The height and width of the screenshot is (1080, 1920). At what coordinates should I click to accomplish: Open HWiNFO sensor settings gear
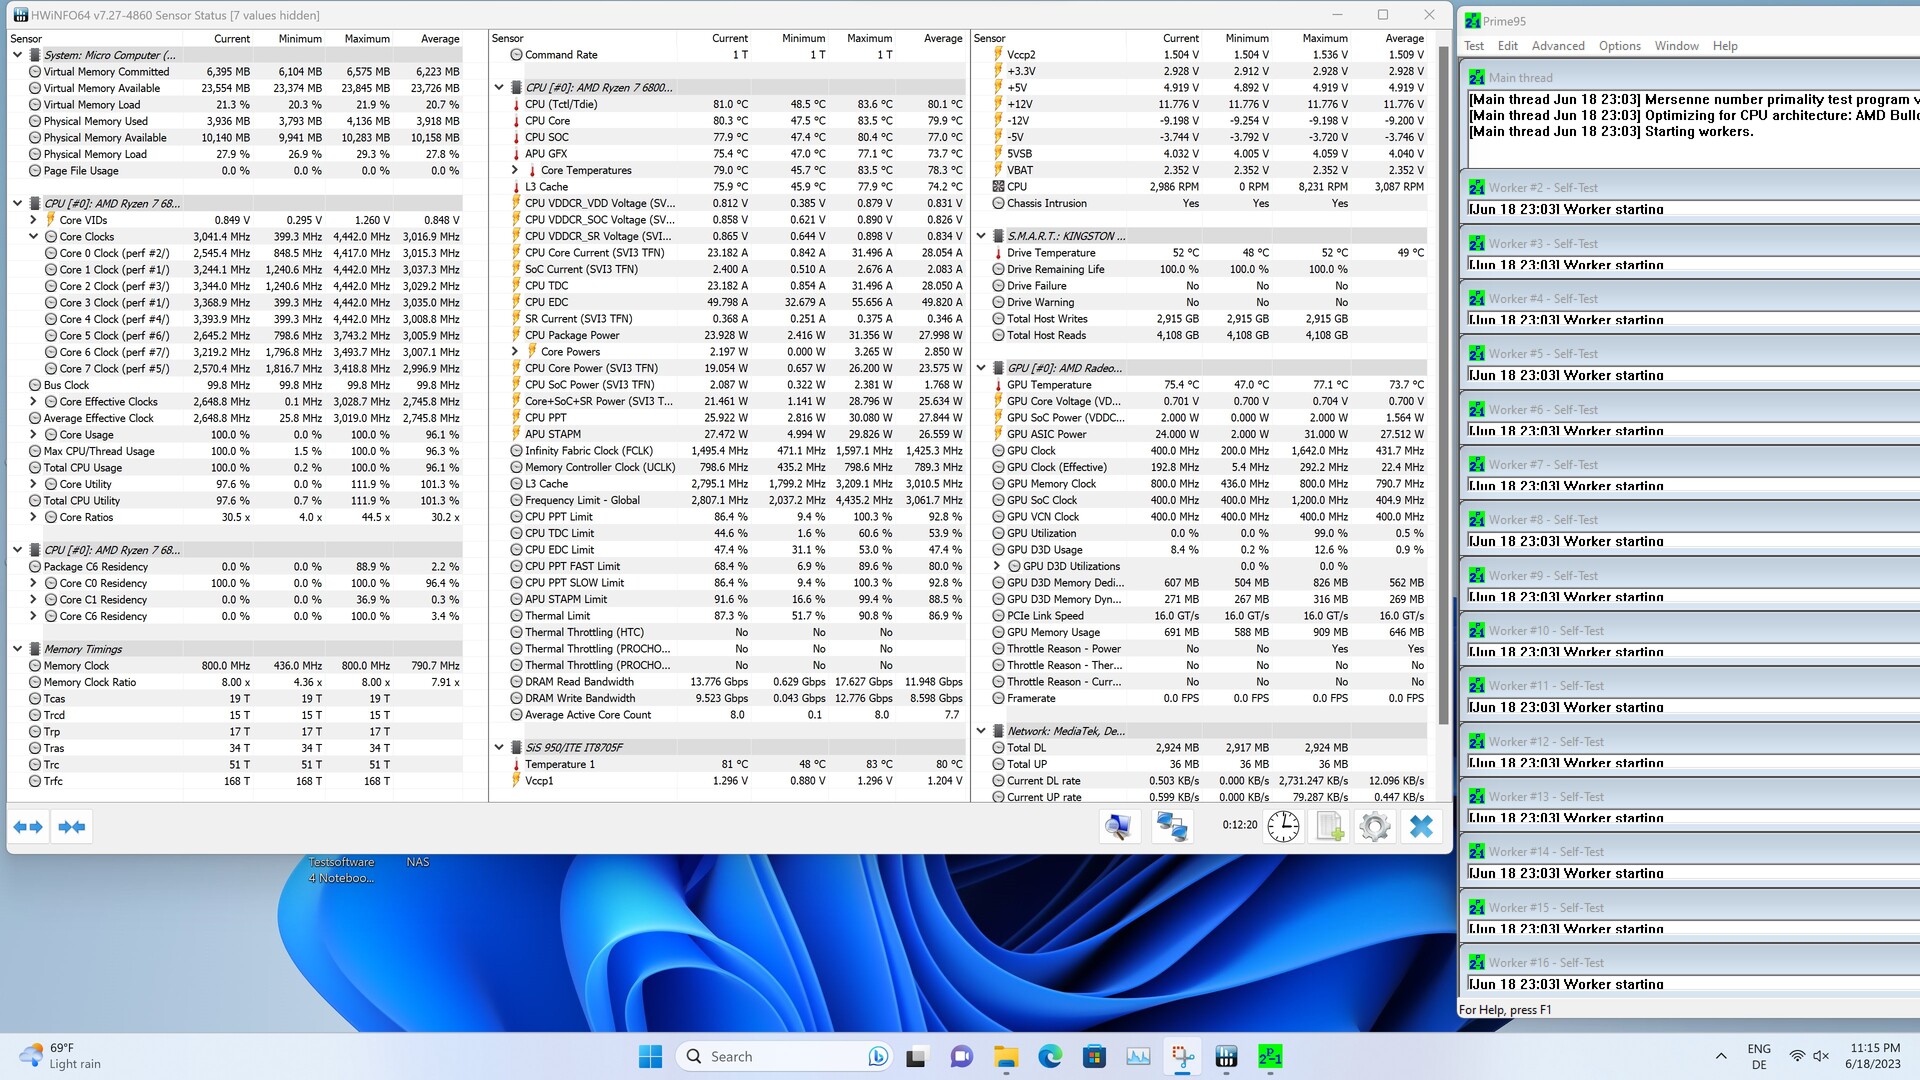tap(1375, 826)
